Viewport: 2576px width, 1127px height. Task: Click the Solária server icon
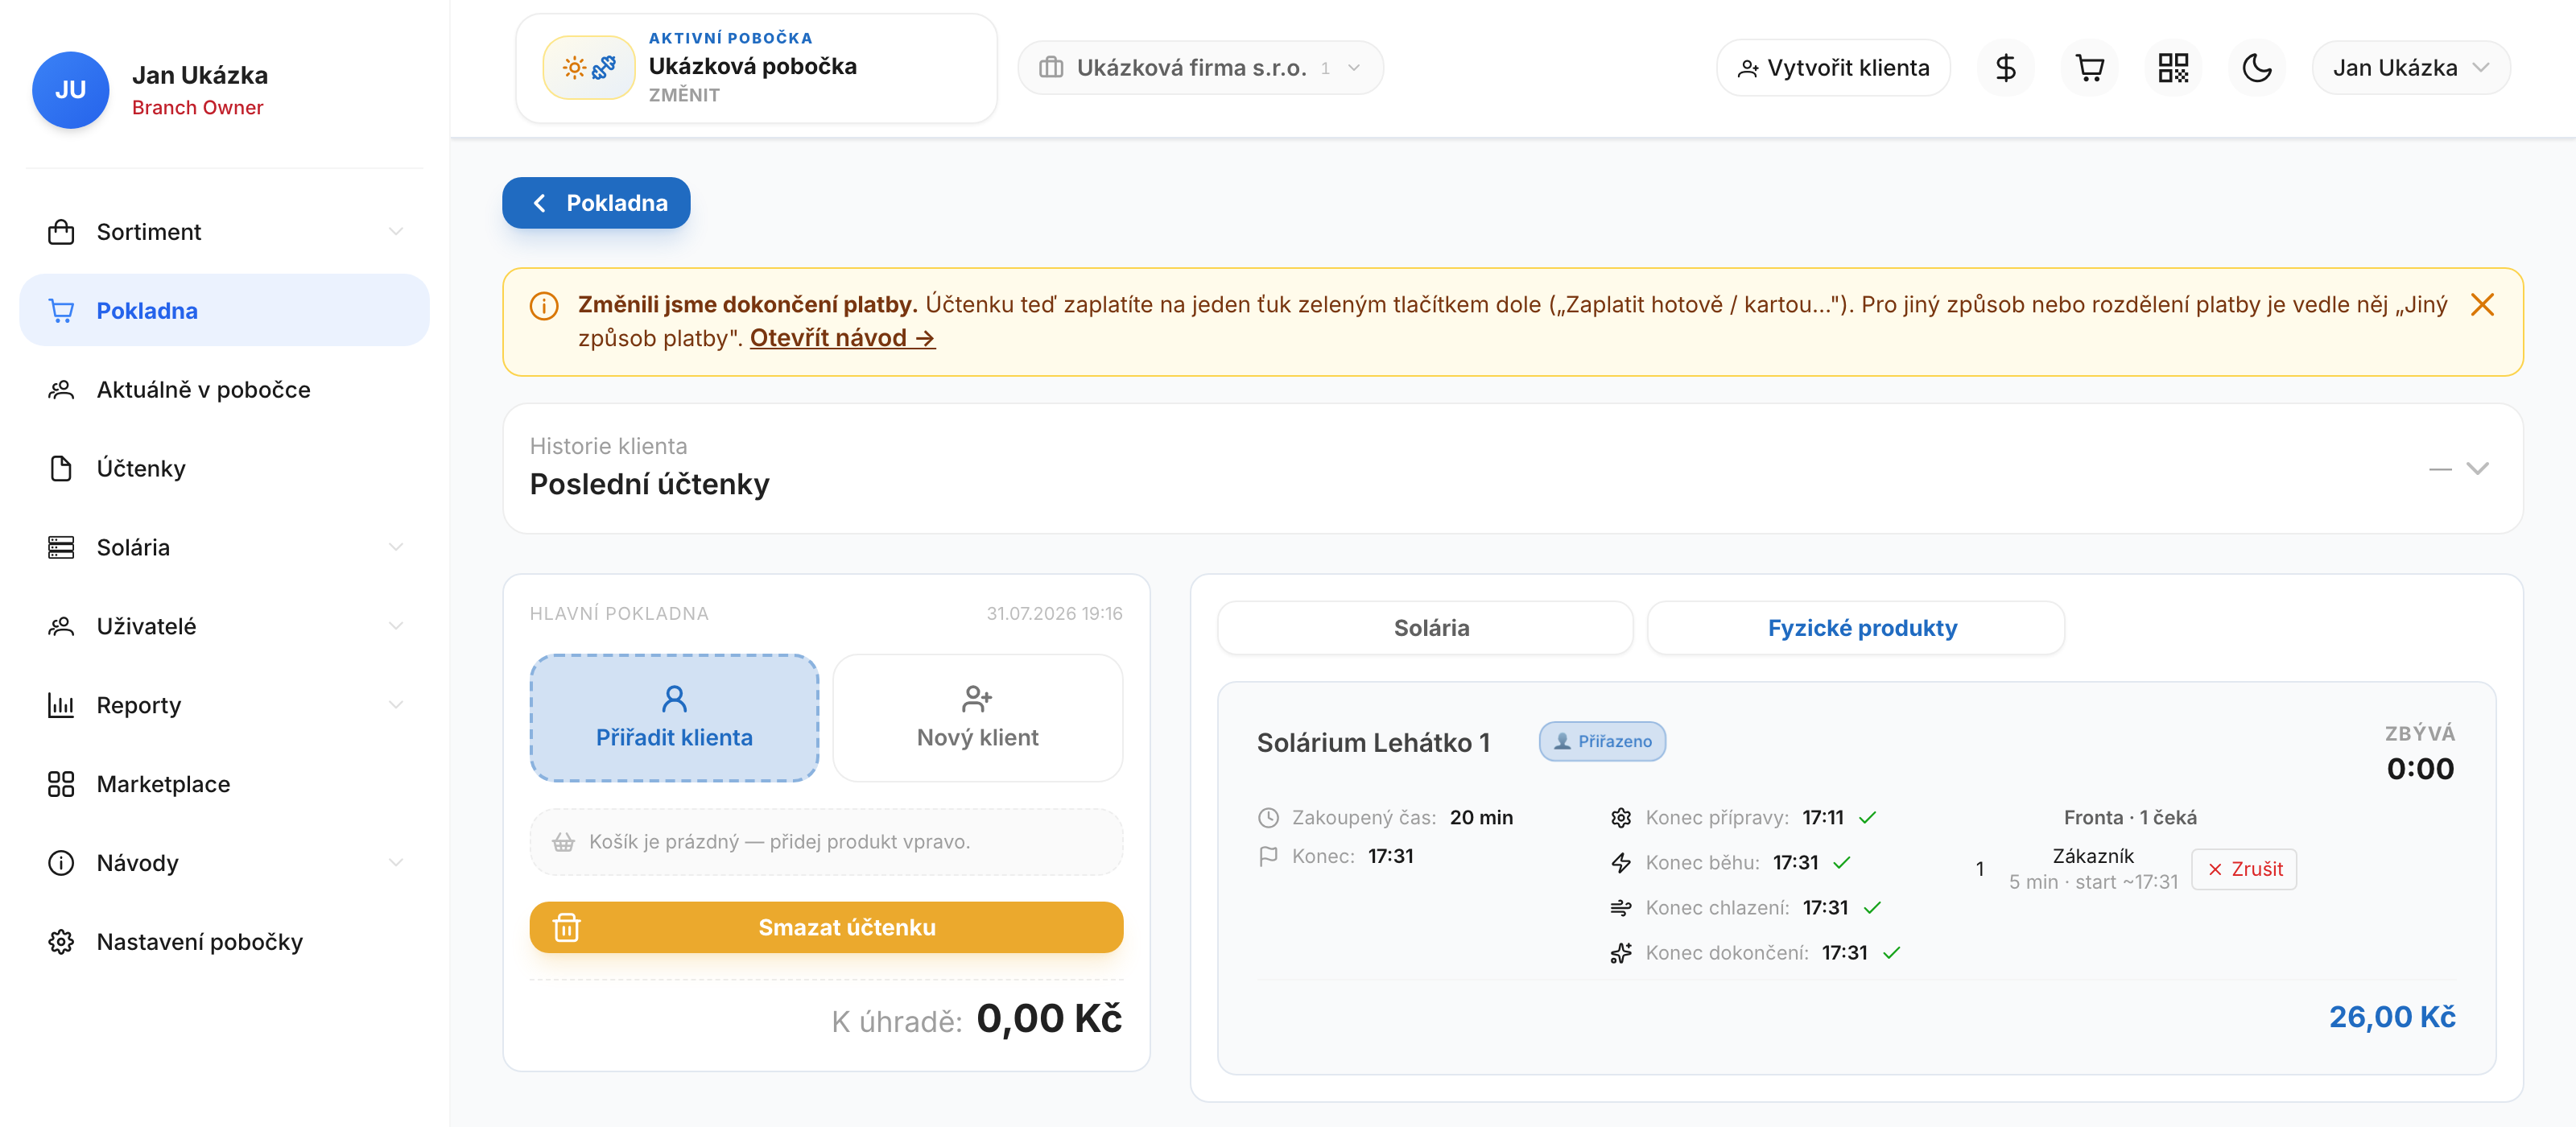pos(61,548)
